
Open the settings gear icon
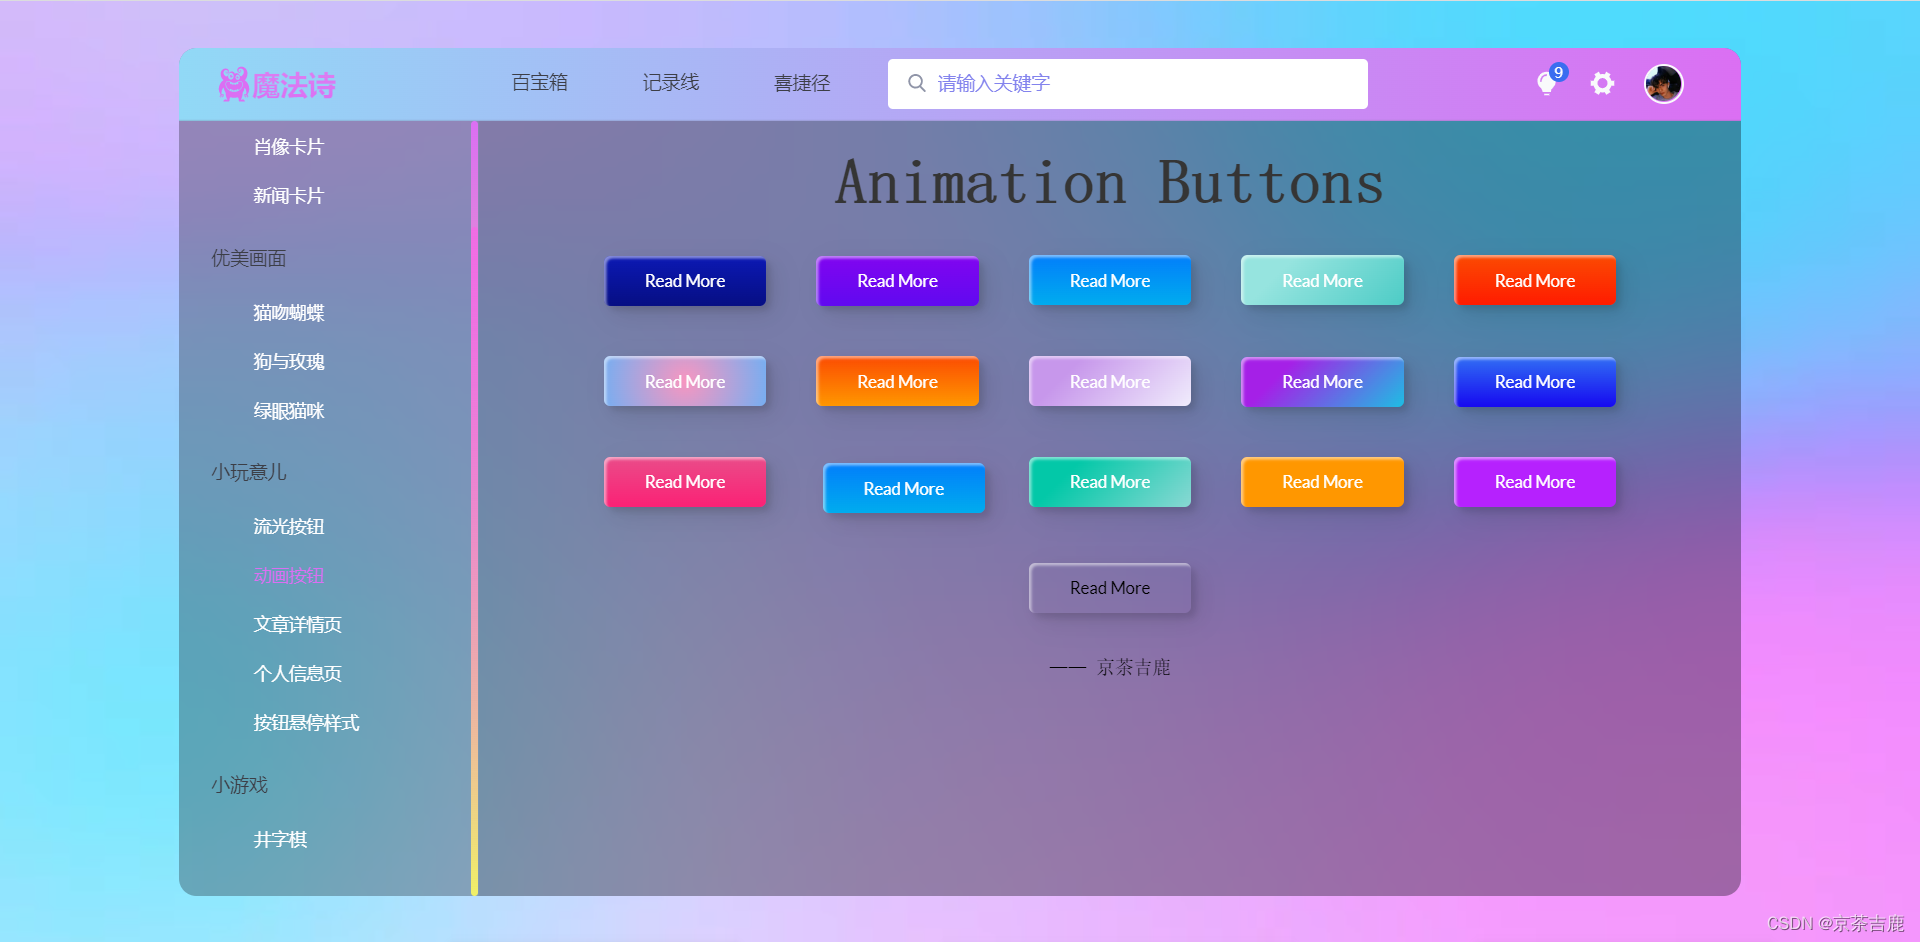tap(1602, 84)
